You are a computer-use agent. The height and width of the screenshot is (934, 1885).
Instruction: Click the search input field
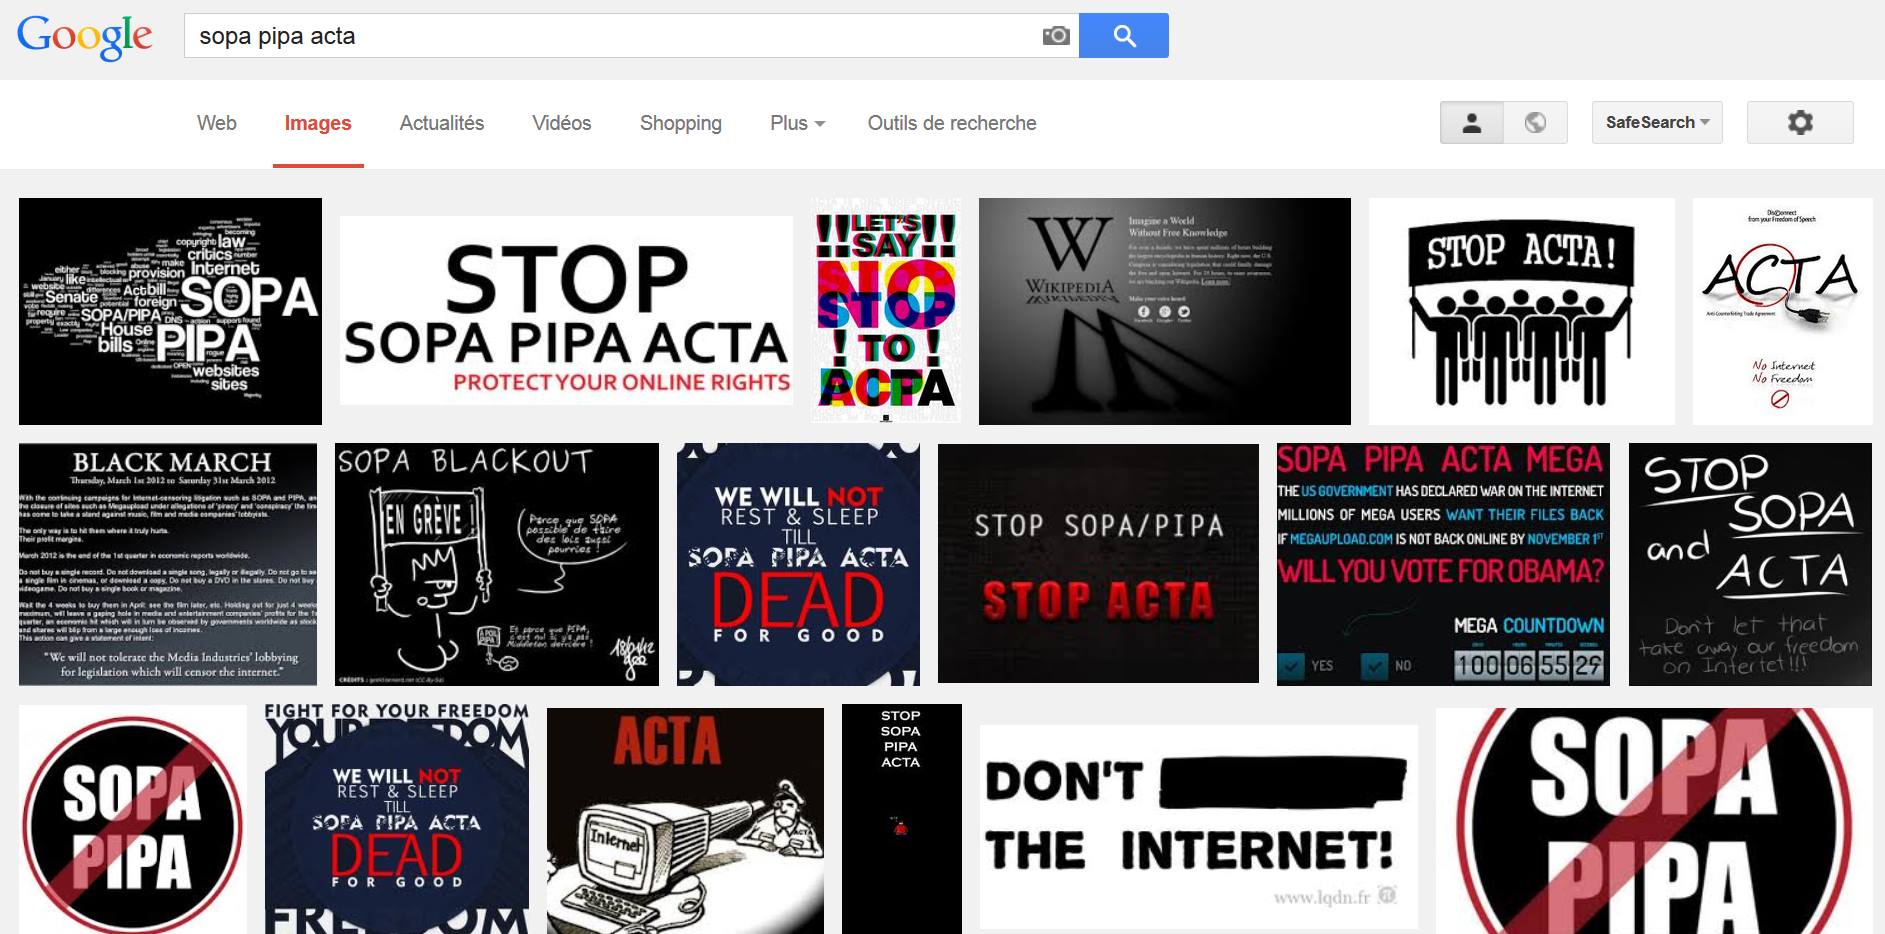(610, 36)
